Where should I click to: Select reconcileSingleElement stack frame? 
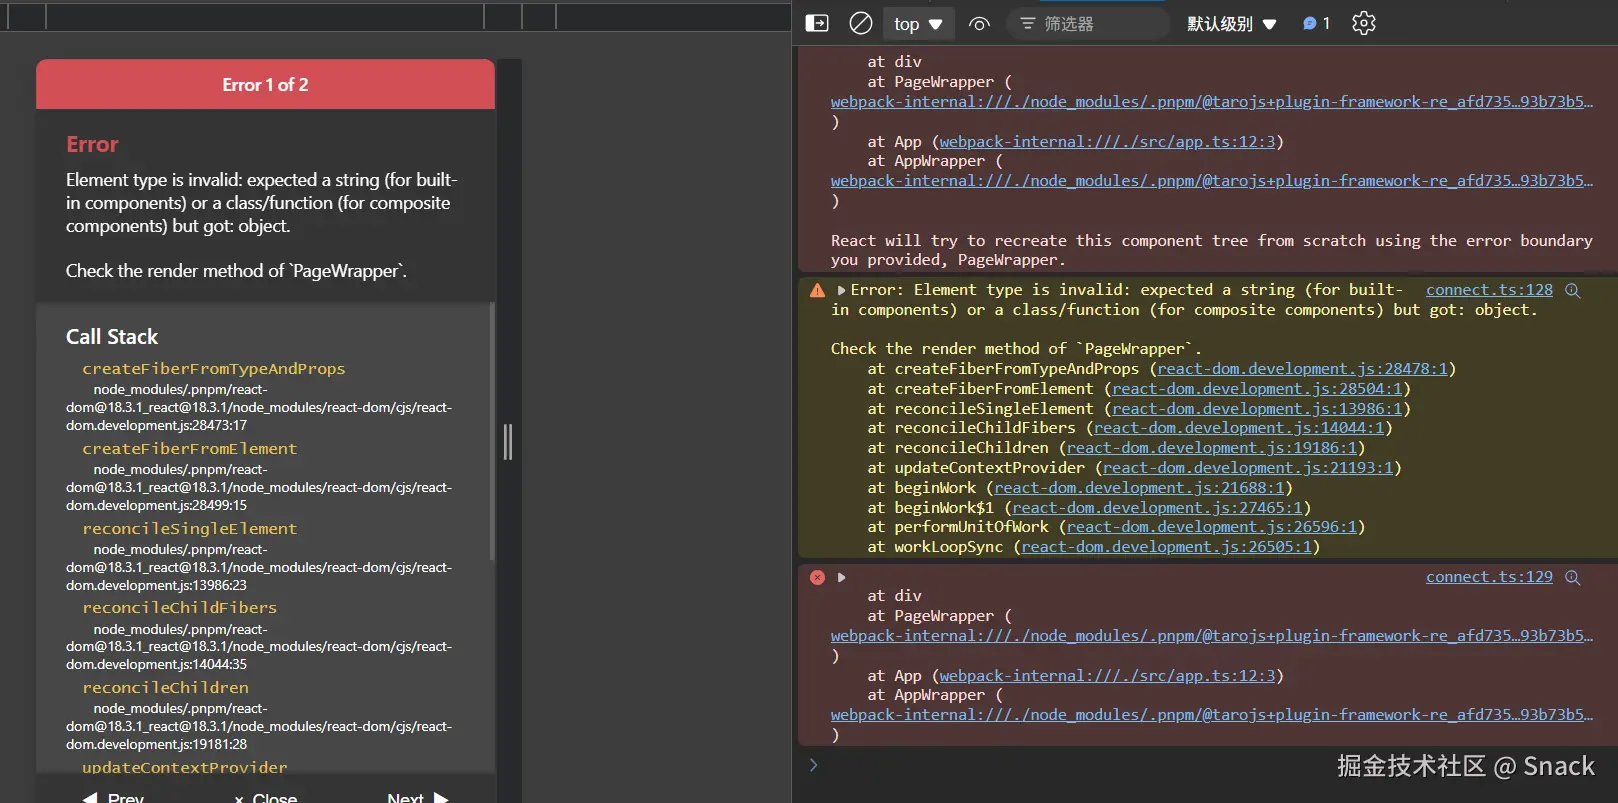pyautogui.click(x=190, y=529)
